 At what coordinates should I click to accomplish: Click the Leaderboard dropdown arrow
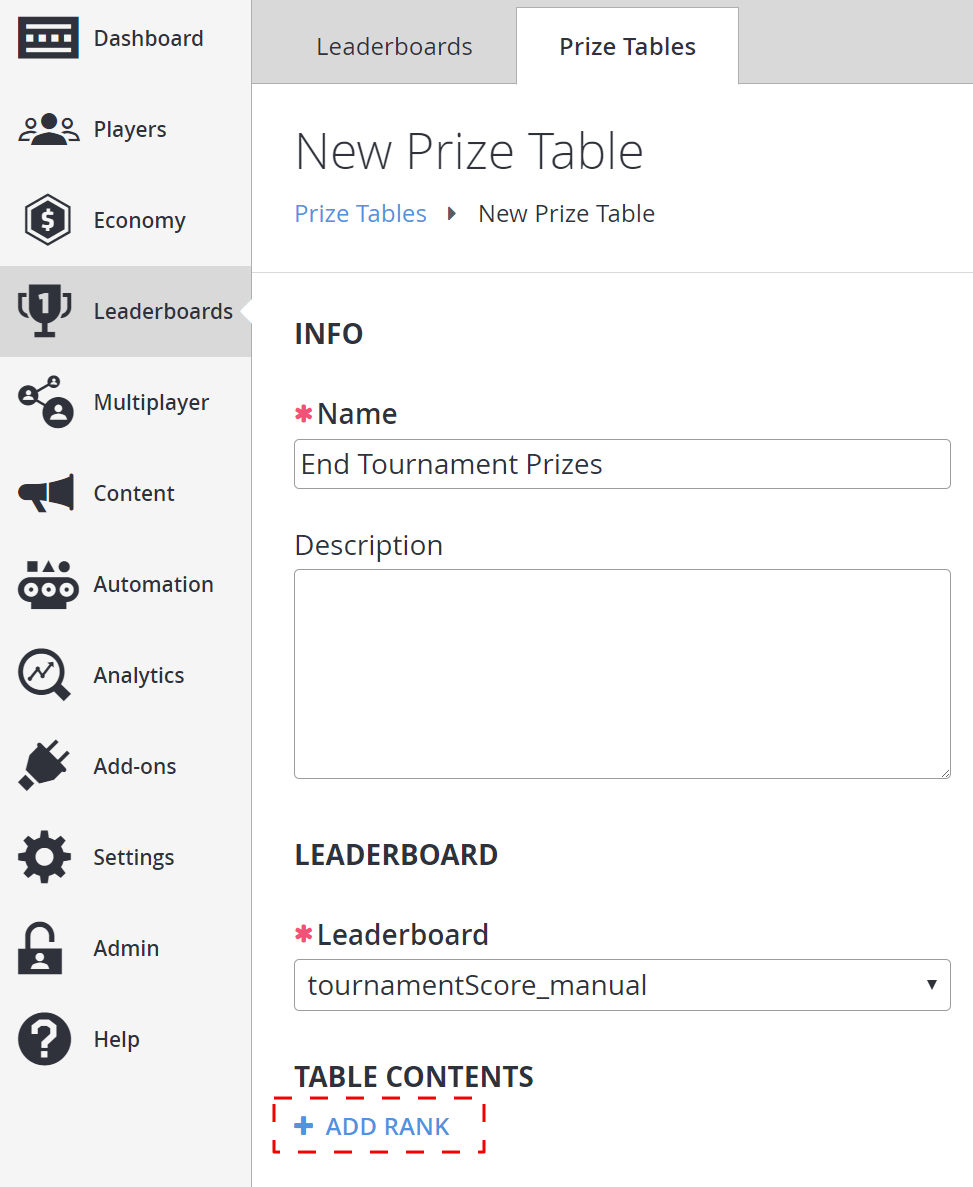pyautogui.click(x=931, y=985)
